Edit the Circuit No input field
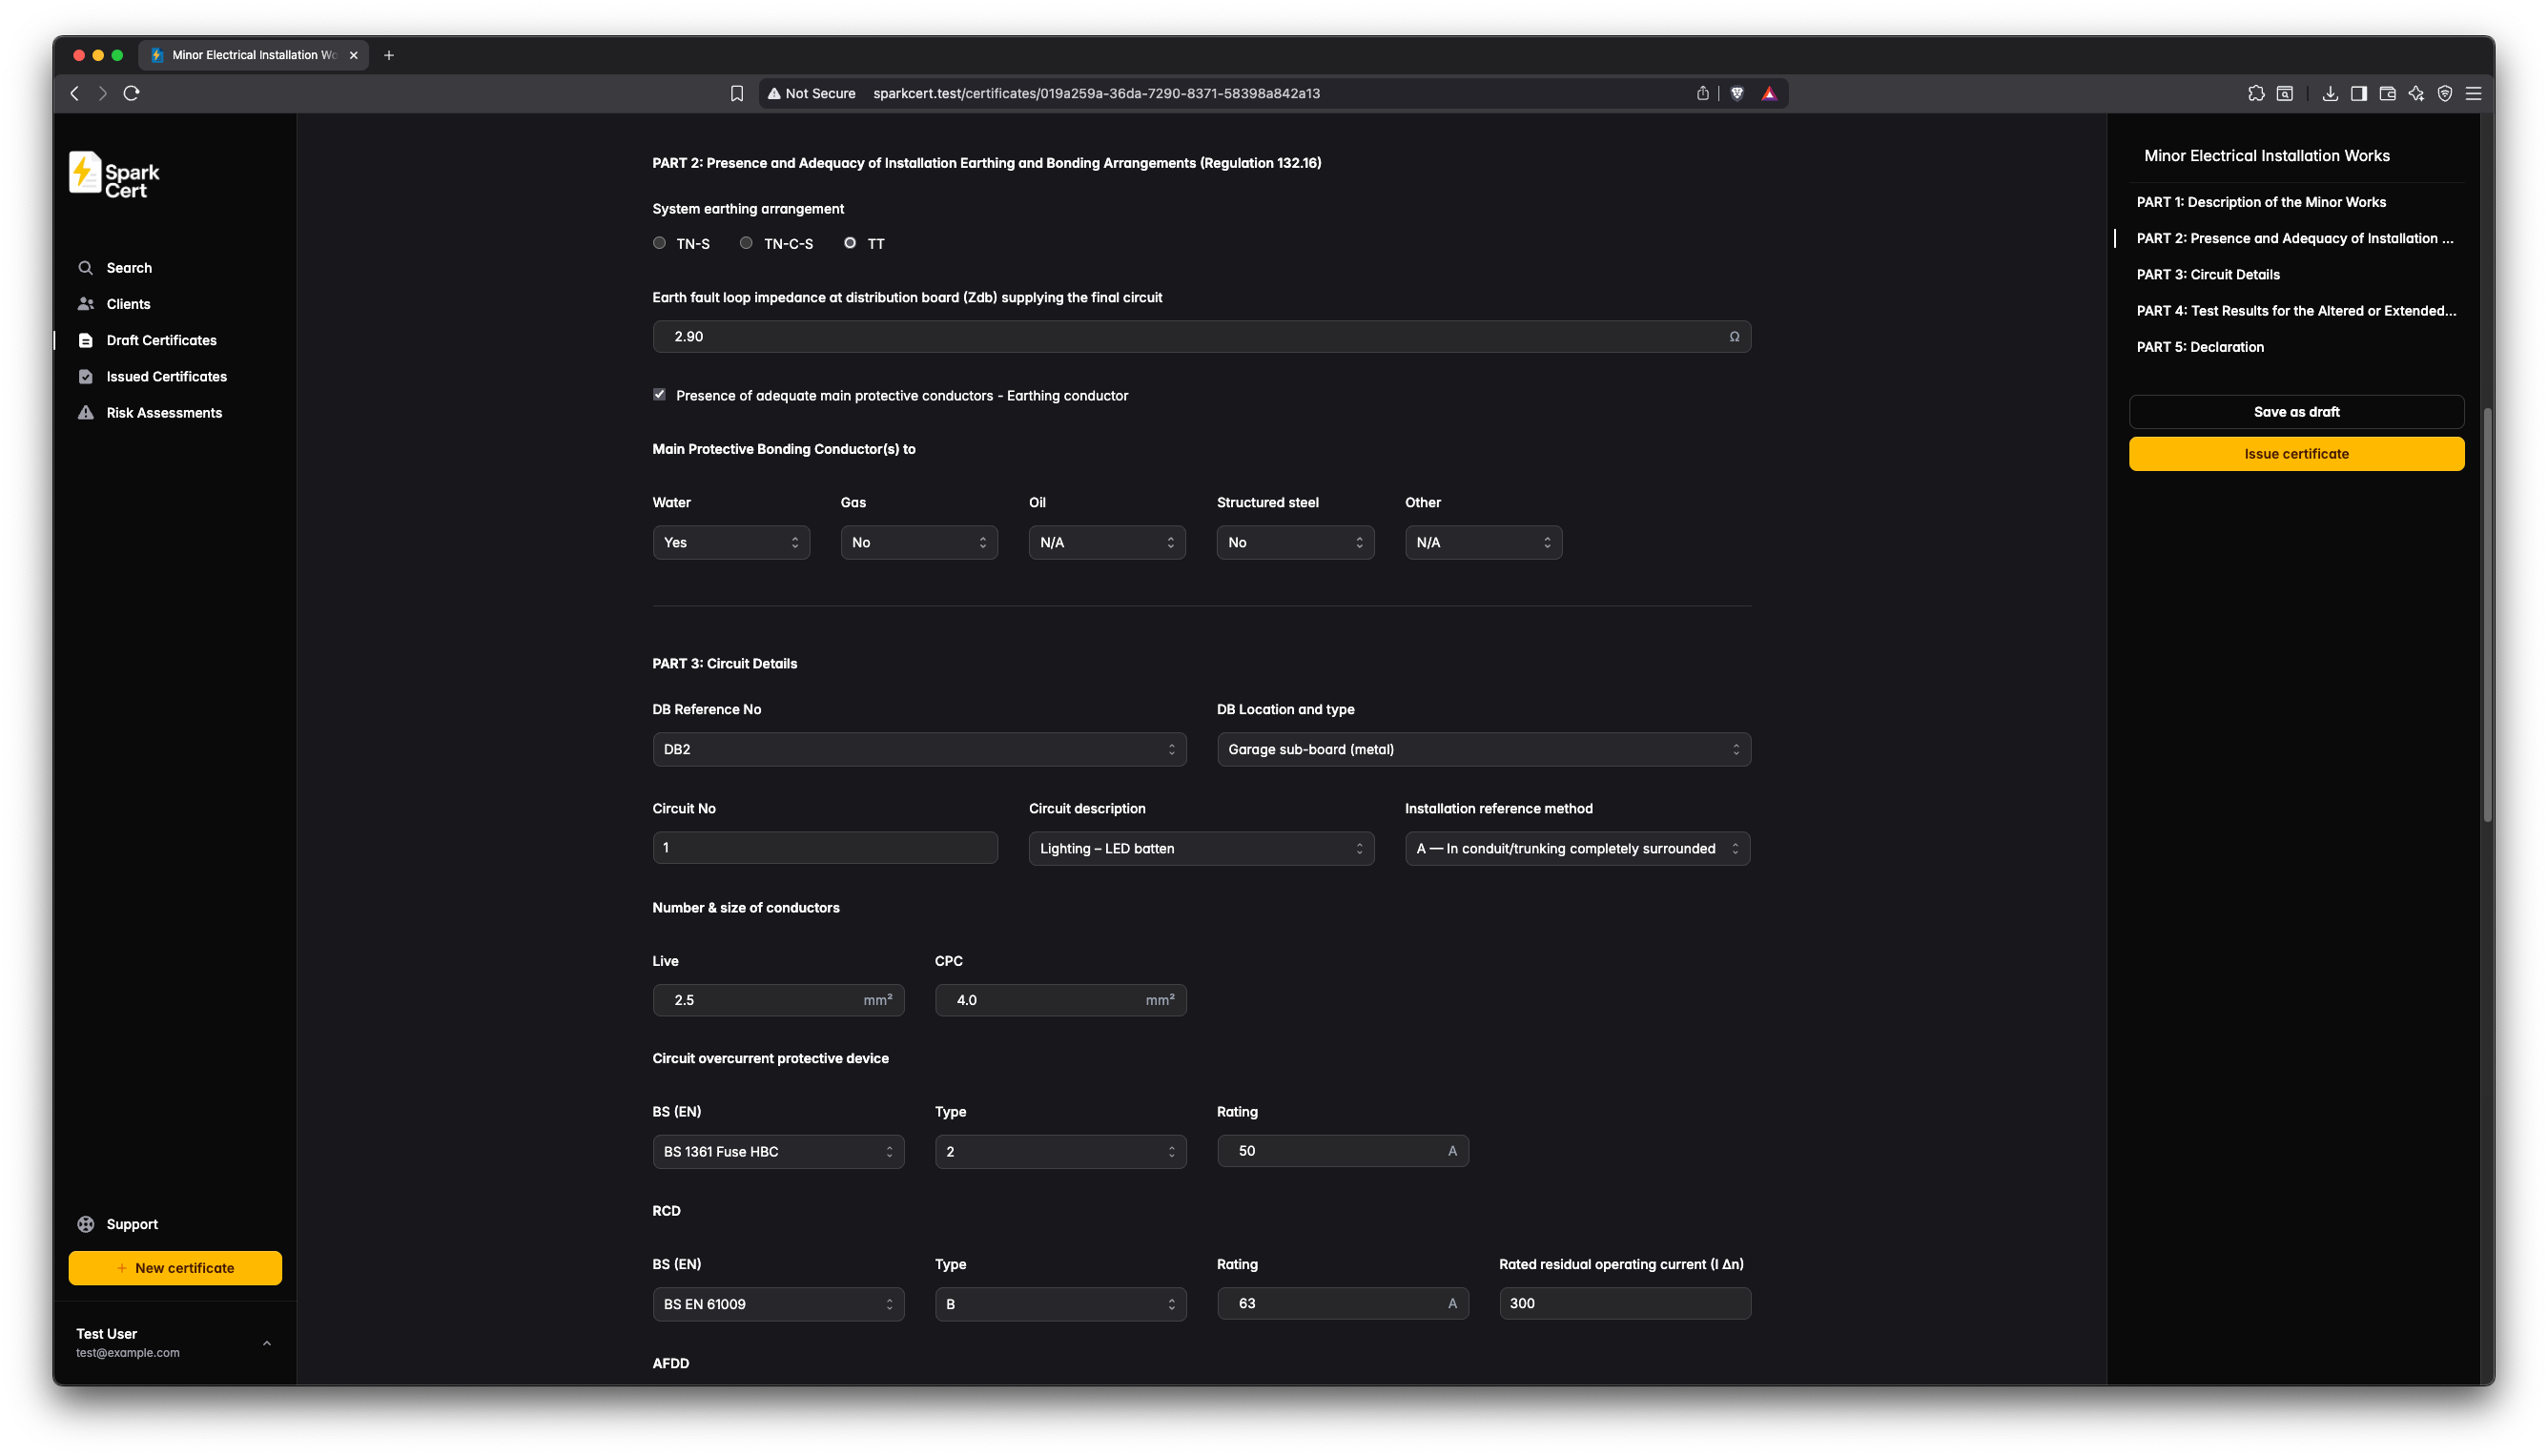Screen dimensions: 2548x1456 (824, 847)
